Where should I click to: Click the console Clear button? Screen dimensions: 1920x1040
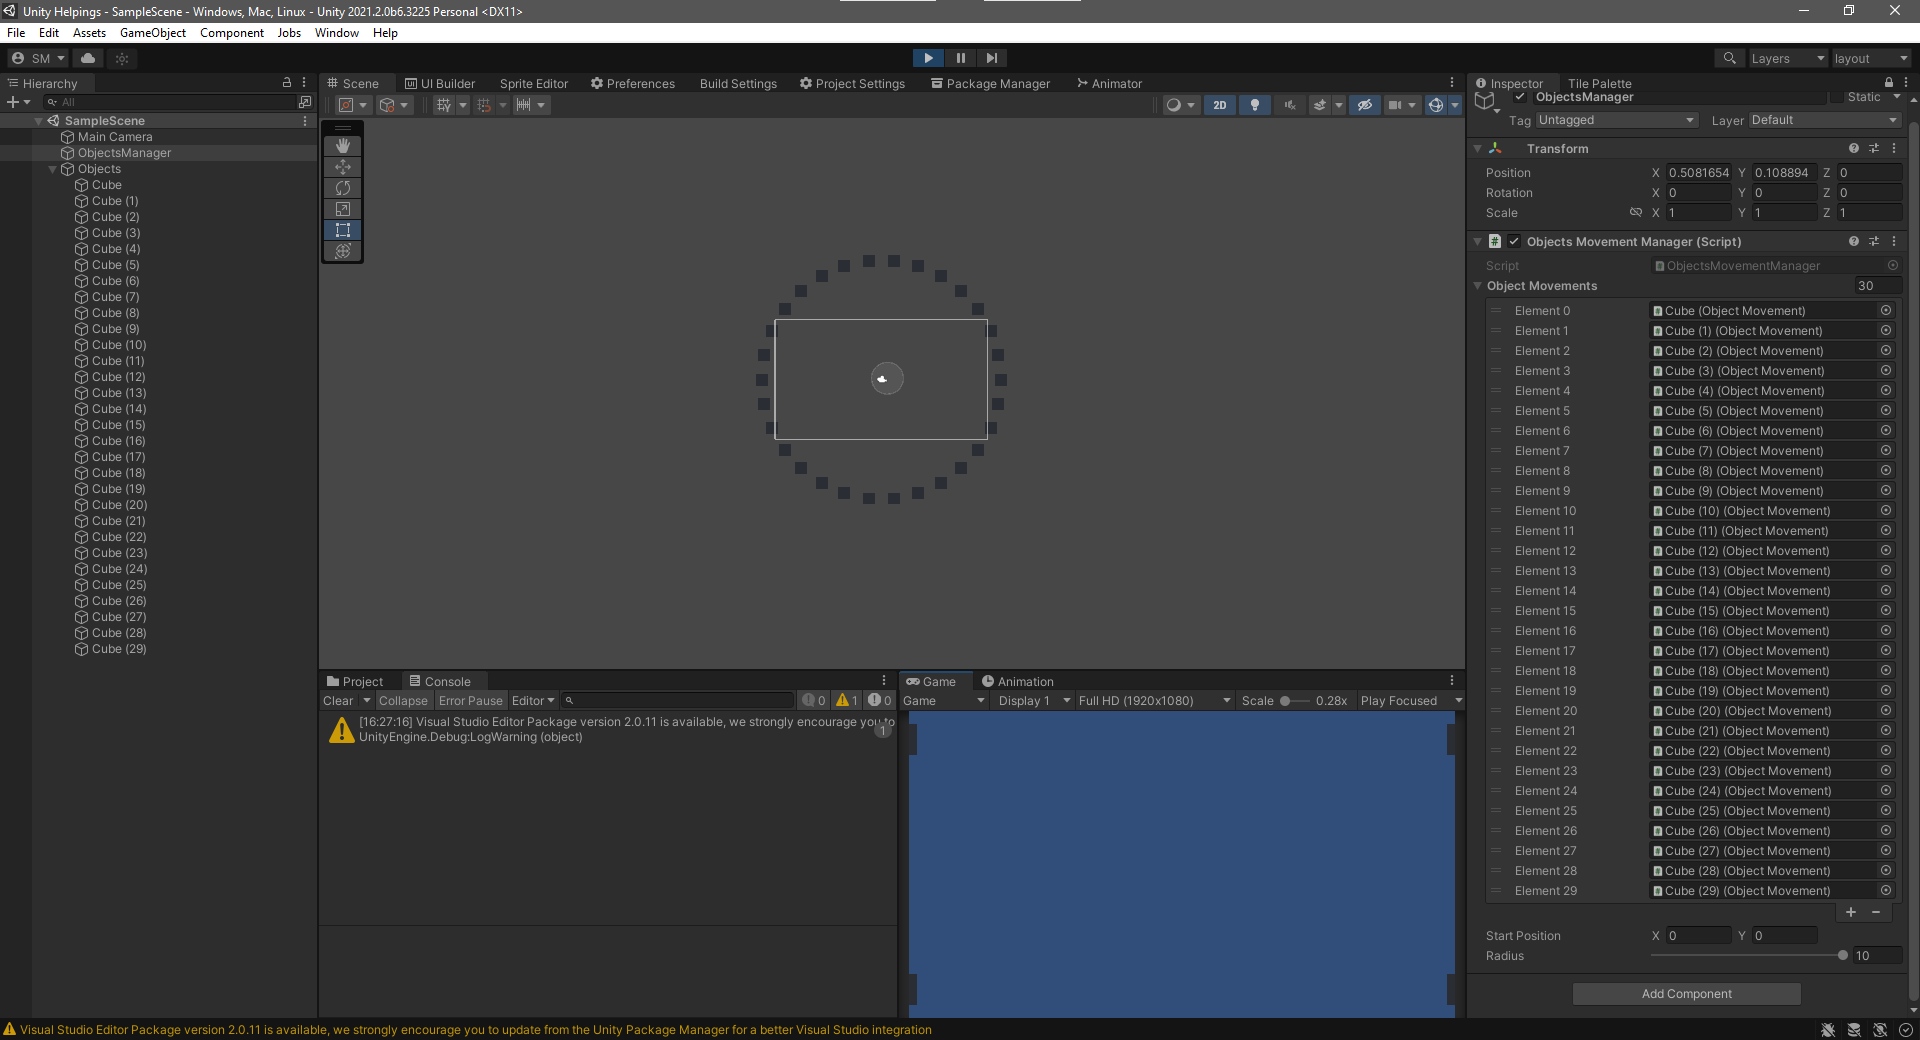point(338,701)
